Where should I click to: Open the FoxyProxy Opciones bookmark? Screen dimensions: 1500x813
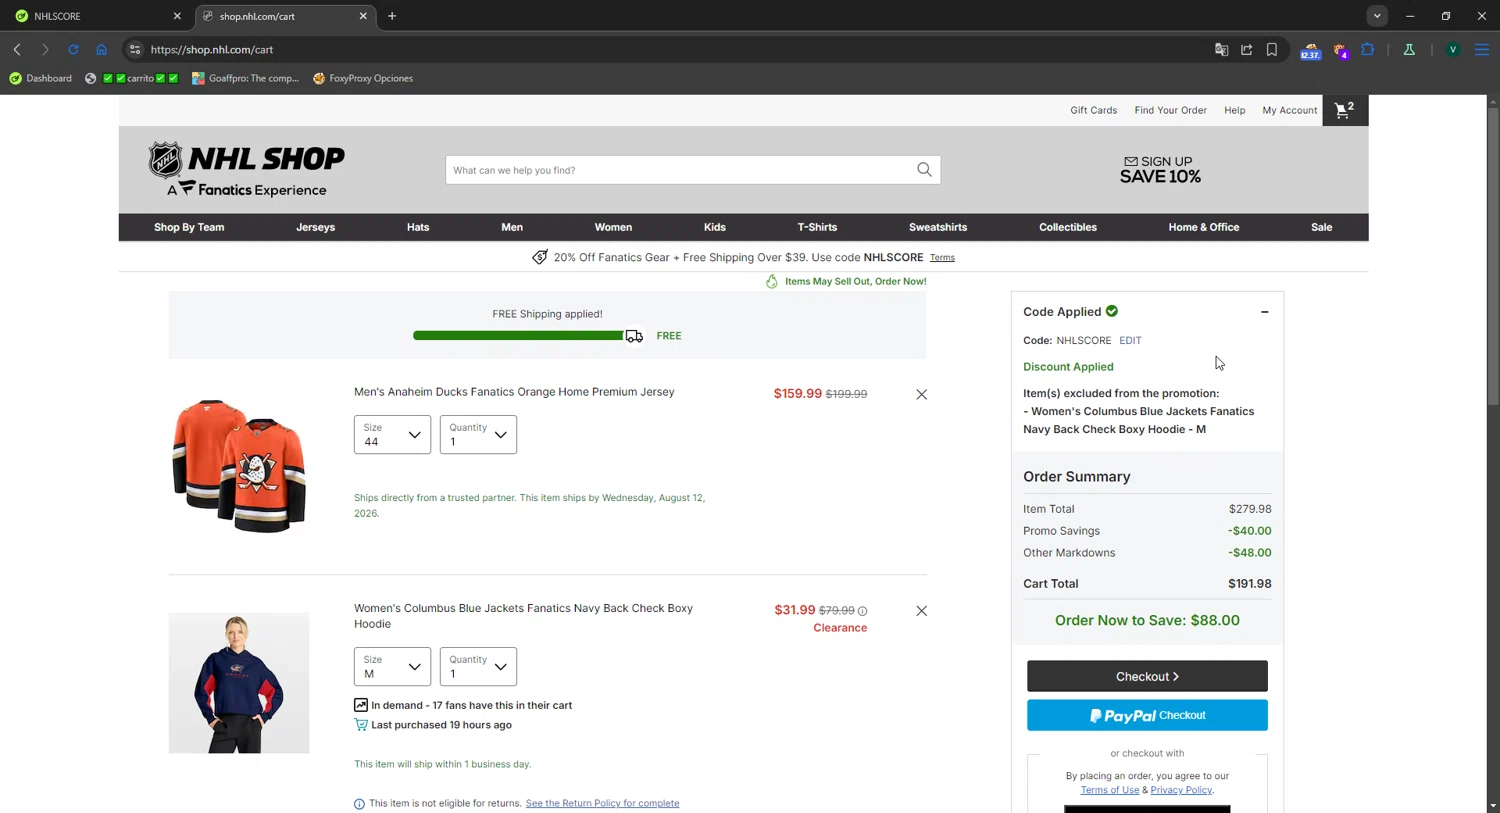click(363, 78)
